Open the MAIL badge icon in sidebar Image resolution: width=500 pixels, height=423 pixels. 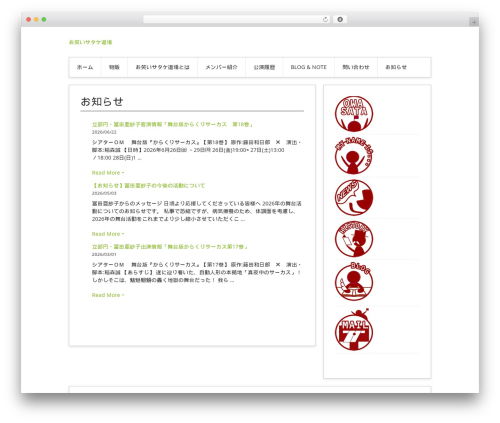(354, 330)
